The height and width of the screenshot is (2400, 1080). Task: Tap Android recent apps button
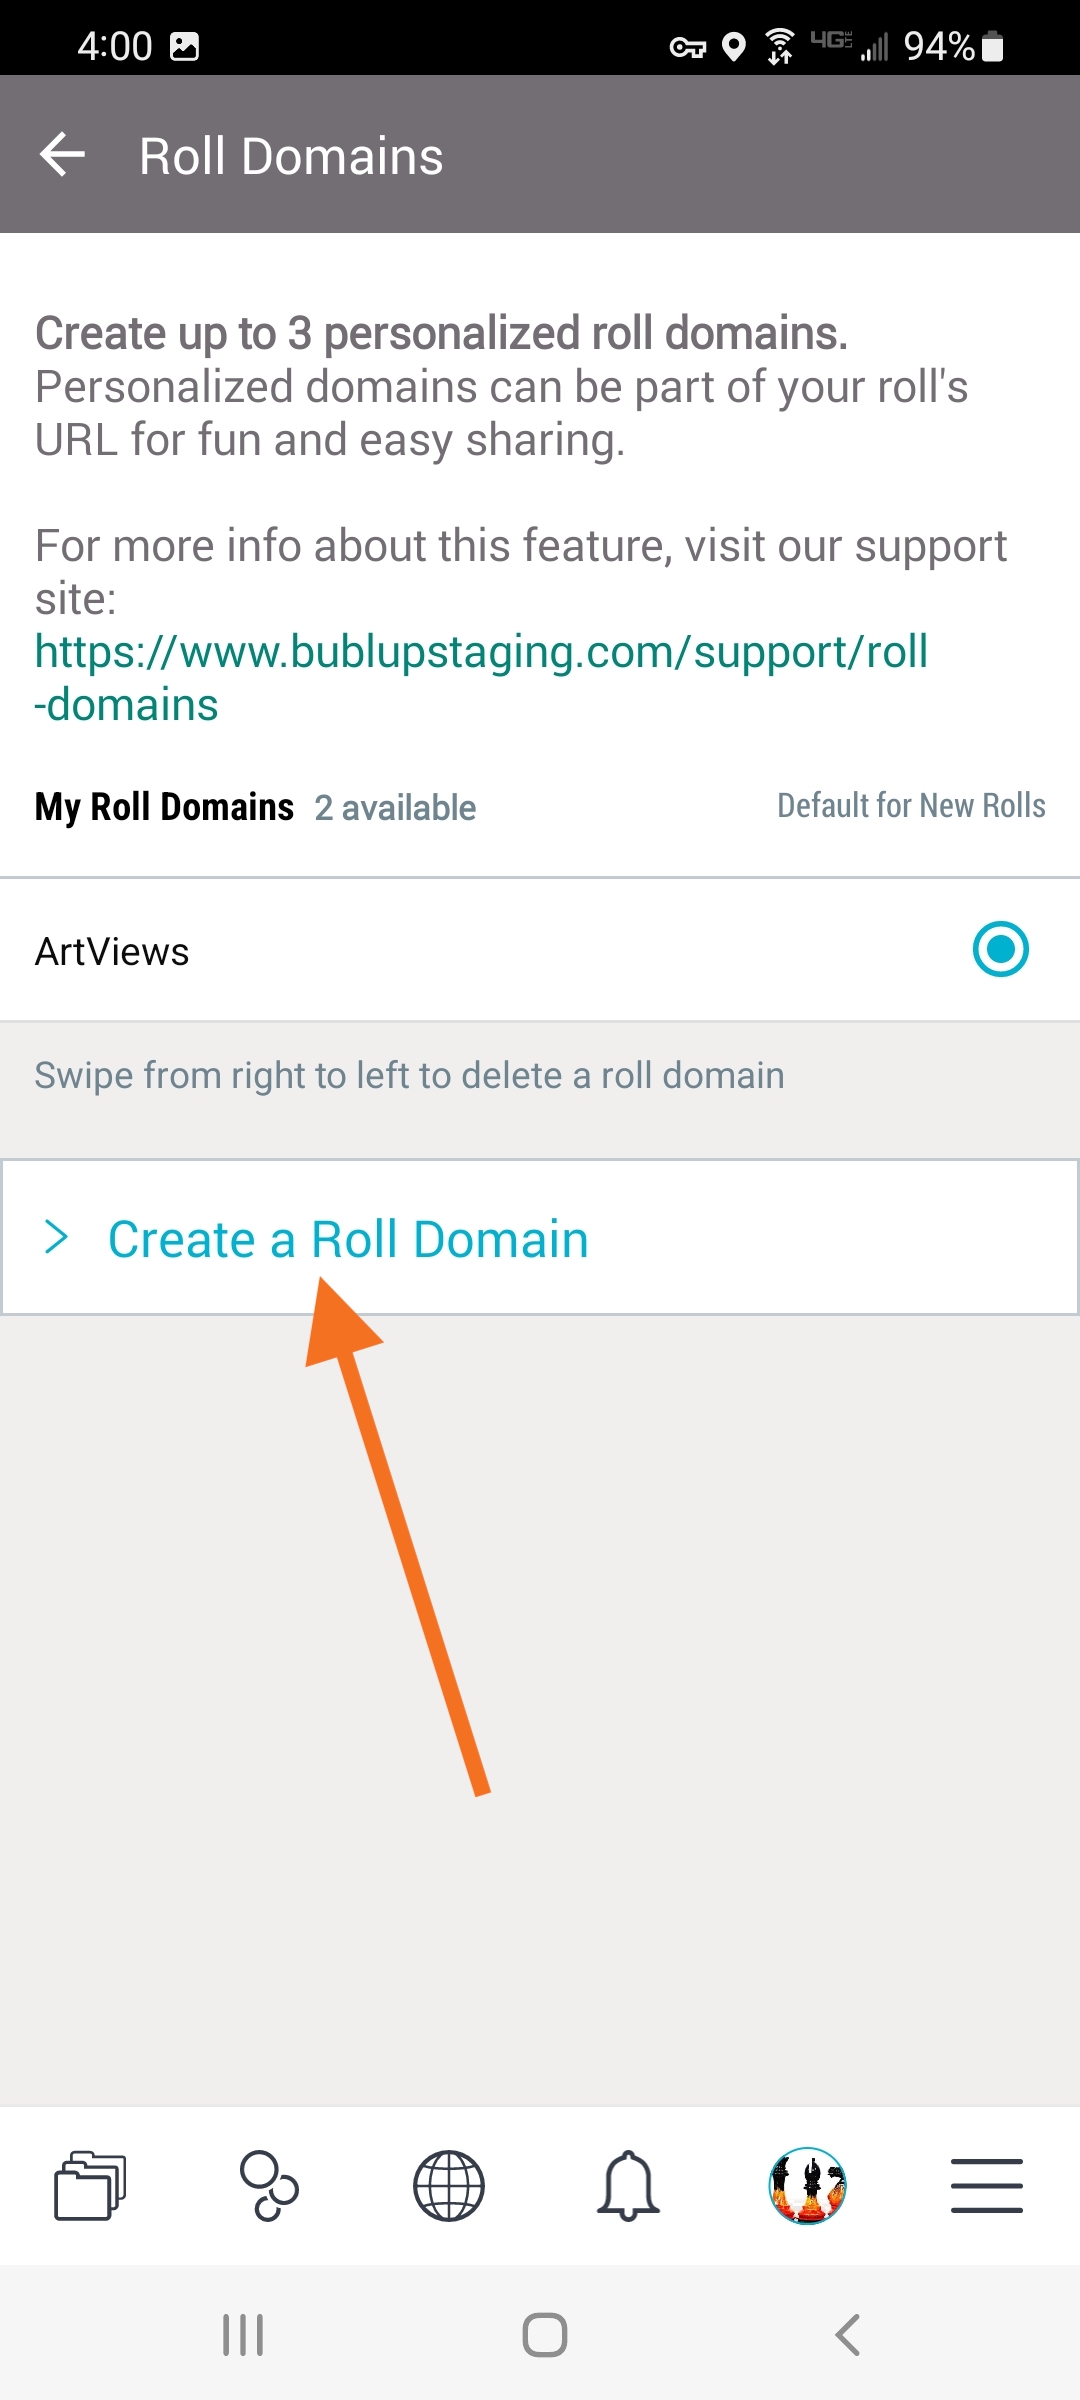tap(243, 2335)
